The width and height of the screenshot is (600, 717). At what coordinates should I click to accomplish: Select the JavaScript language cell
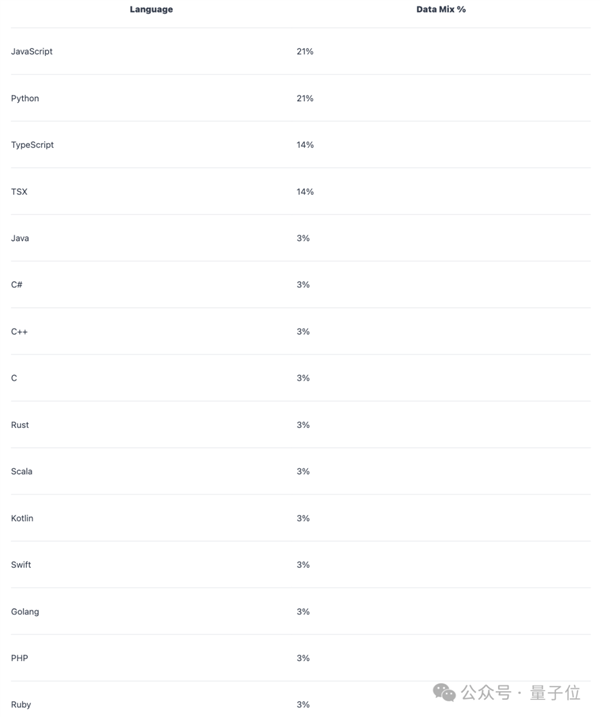tap(32, 51)
